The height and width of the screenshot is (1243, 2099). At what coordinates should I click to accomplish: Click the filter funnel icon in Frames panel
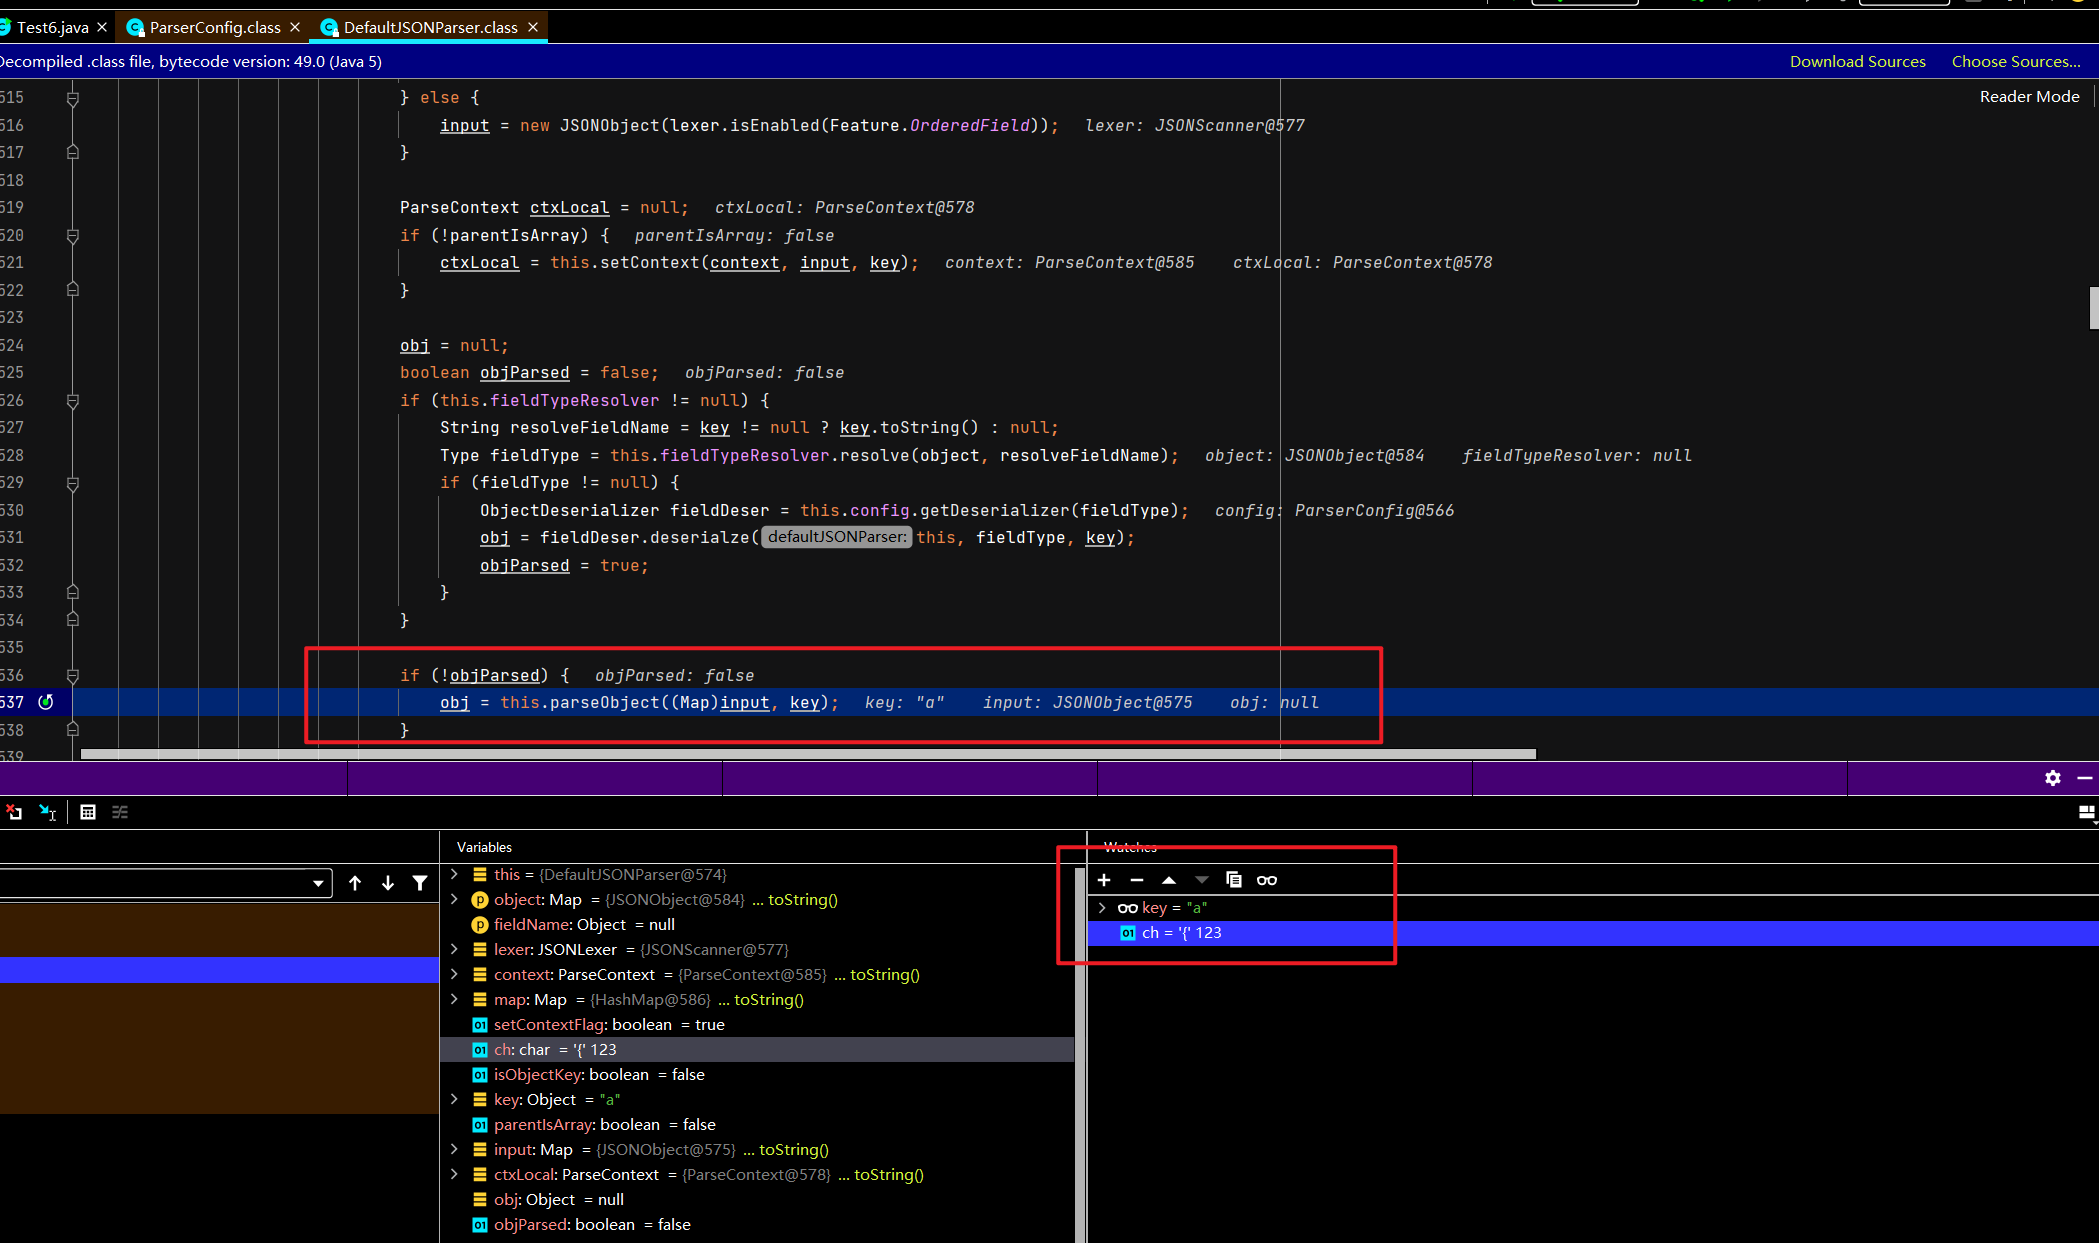420,883
